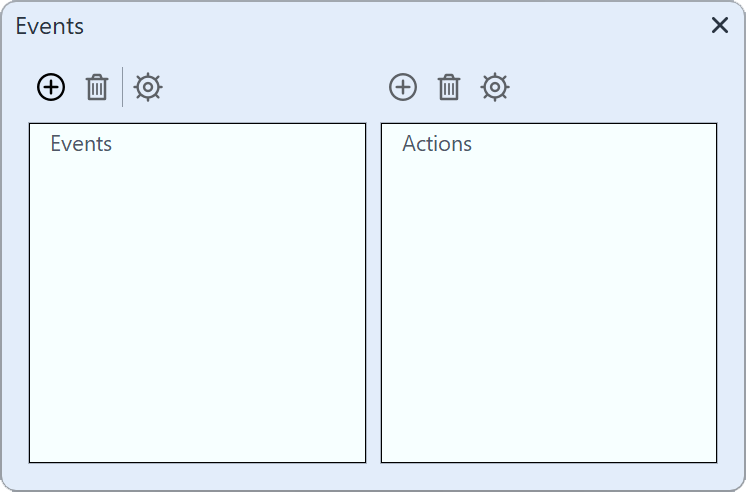
Task: Close the Events dialog window
Action: tap(720, 26)
